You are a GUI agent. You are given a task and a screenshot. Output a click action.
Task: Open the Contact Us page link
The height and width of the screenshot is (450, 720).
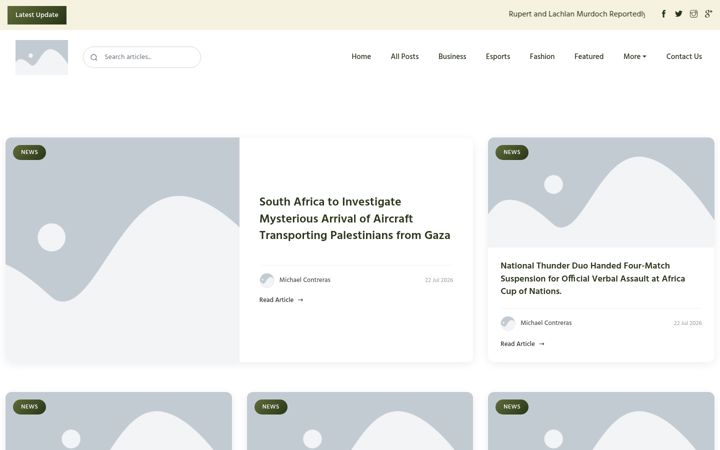point(684,56)
